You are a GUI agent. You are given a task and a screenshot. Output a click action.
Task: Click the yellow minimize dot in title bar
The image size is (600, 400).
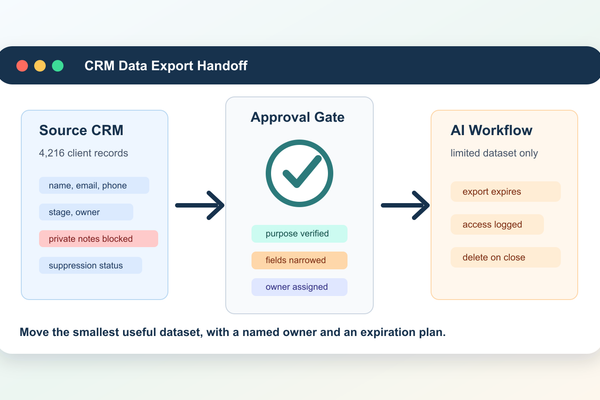[x=40, y=66]
